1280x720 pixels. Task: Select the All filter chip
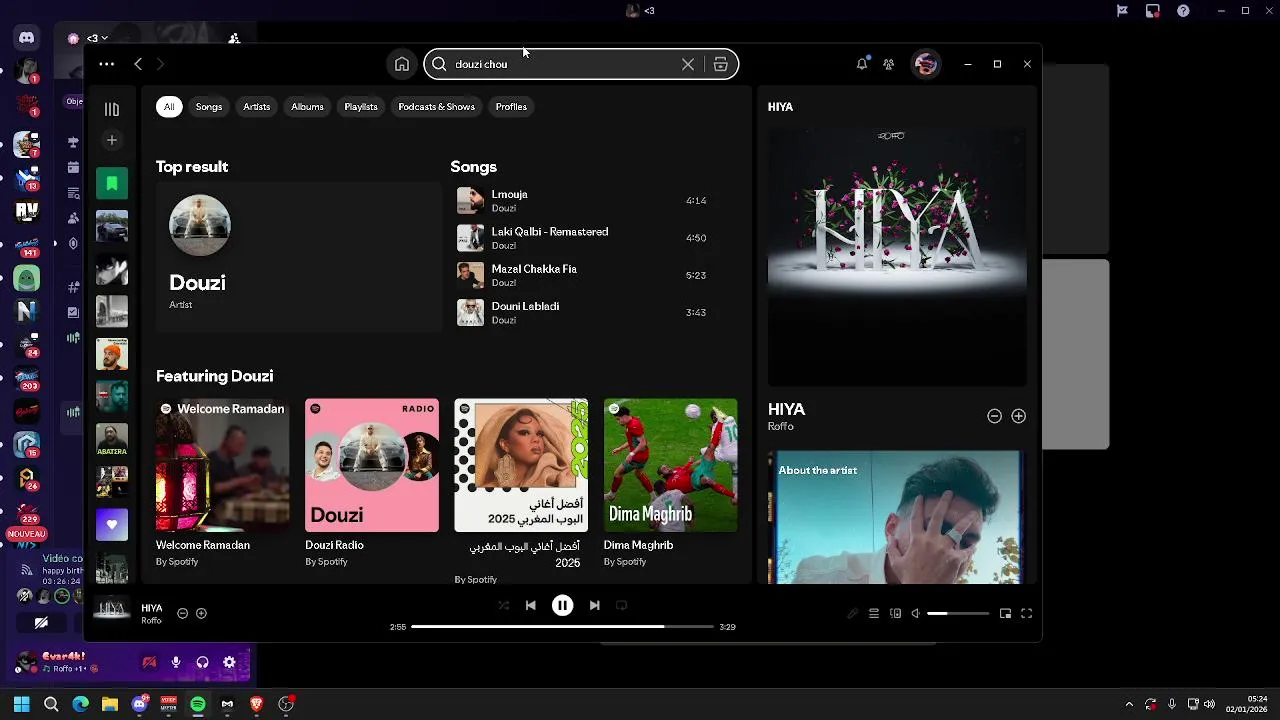pyautogui.click(x=169, y=107)
